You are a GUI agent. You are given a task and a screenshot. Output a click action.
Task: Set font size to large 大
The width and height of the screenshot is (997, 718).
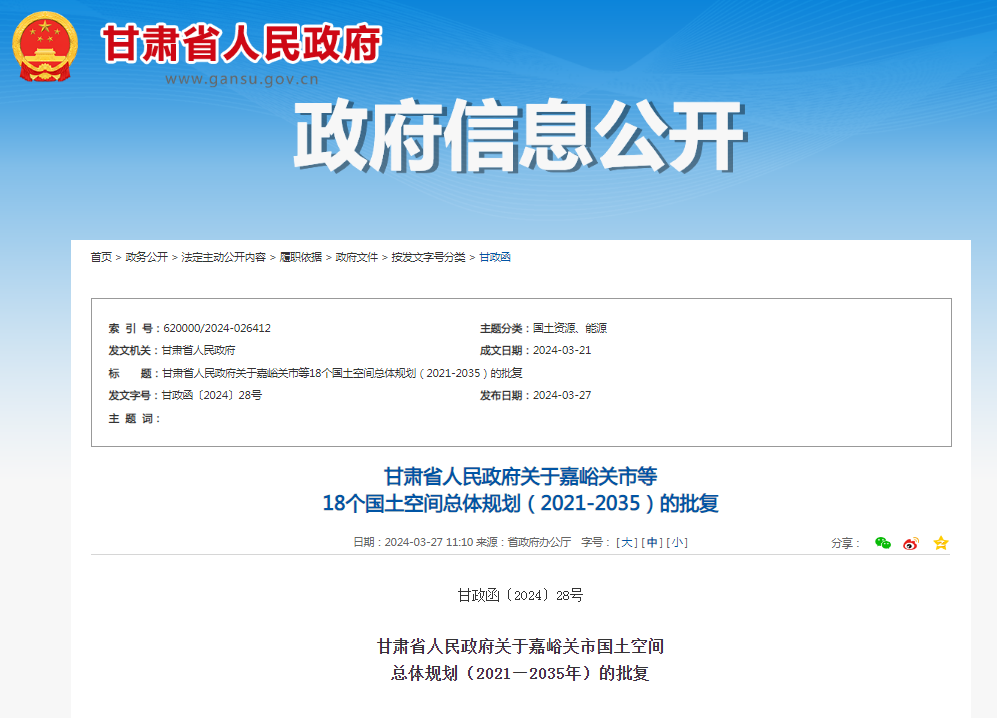point(626,542)
